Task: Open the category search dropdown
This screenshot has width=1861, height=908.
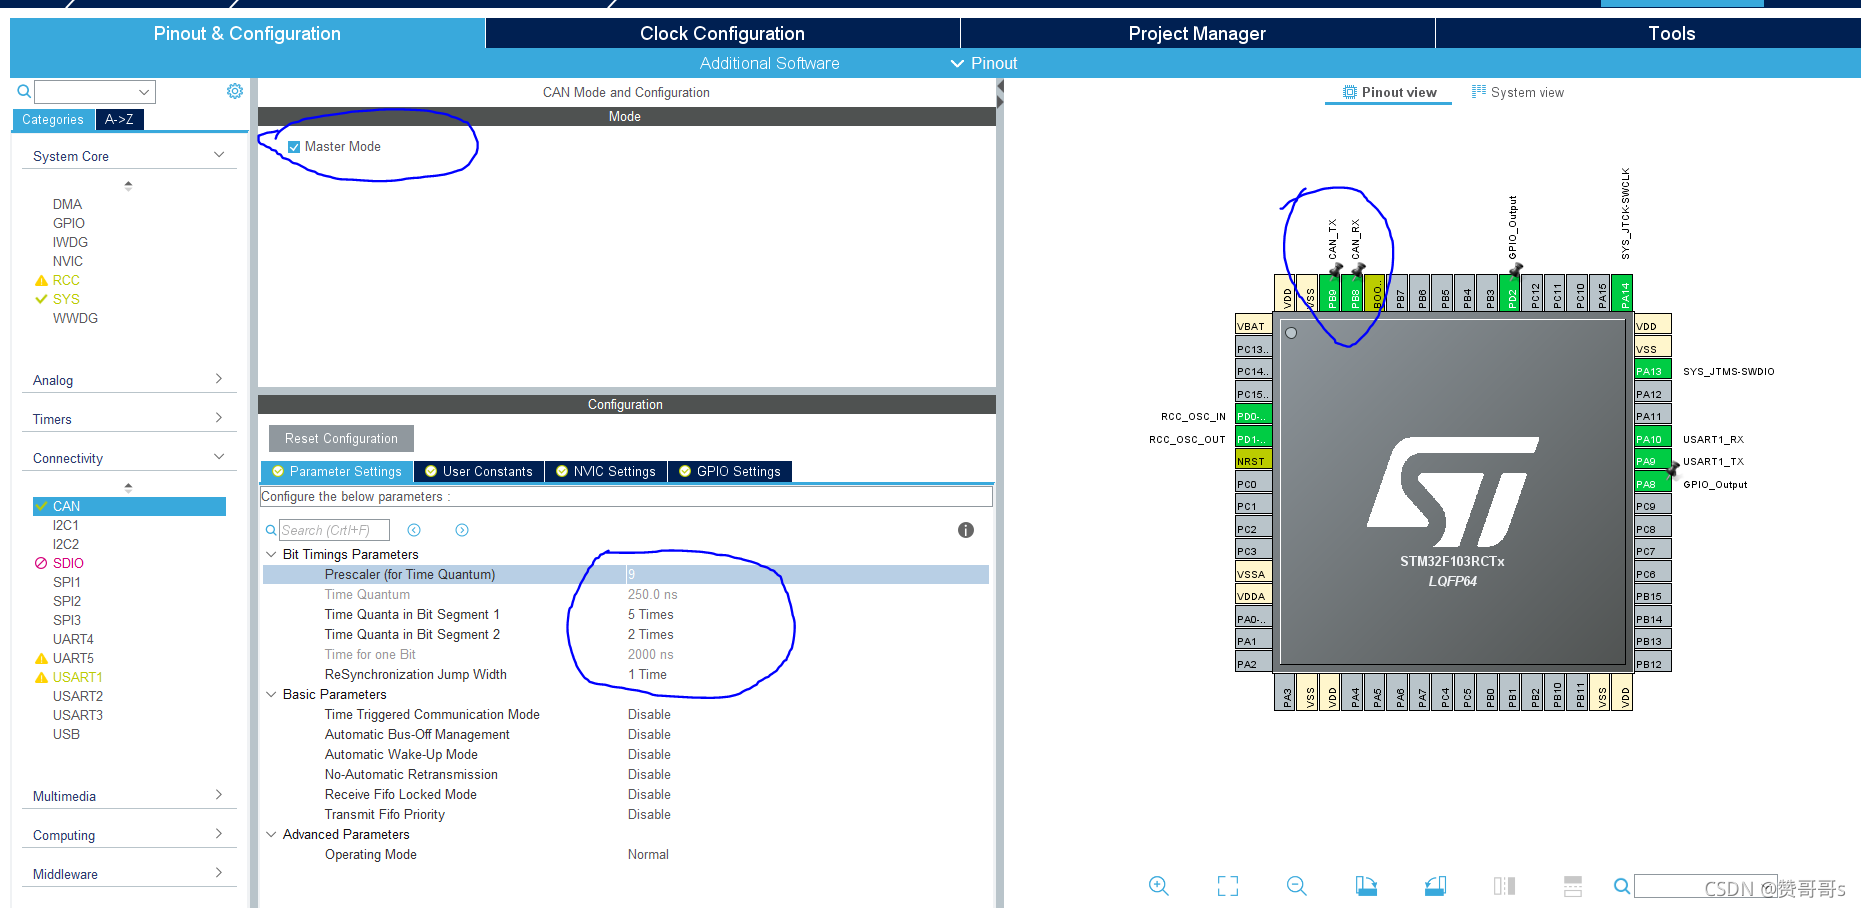Action: pyautogui.click(x=144, y=92)
